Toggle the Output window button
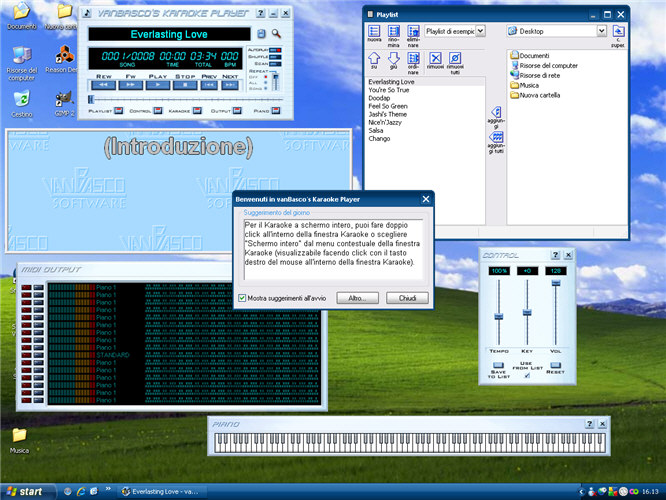The width and height of the screenshot is (666, 500). coord(237,111)
